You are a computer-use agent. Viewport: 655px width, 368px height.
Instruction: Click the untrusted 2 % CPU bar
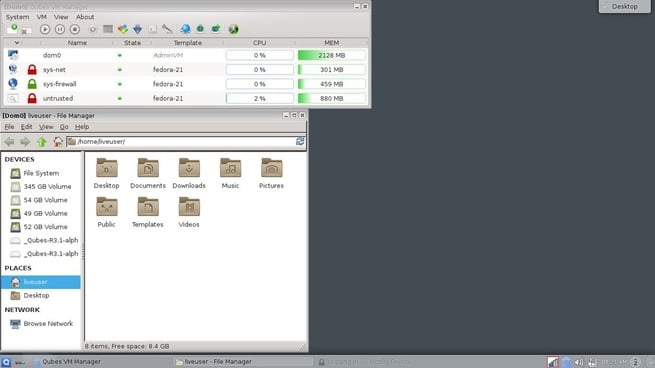click(x=259, y=99)
